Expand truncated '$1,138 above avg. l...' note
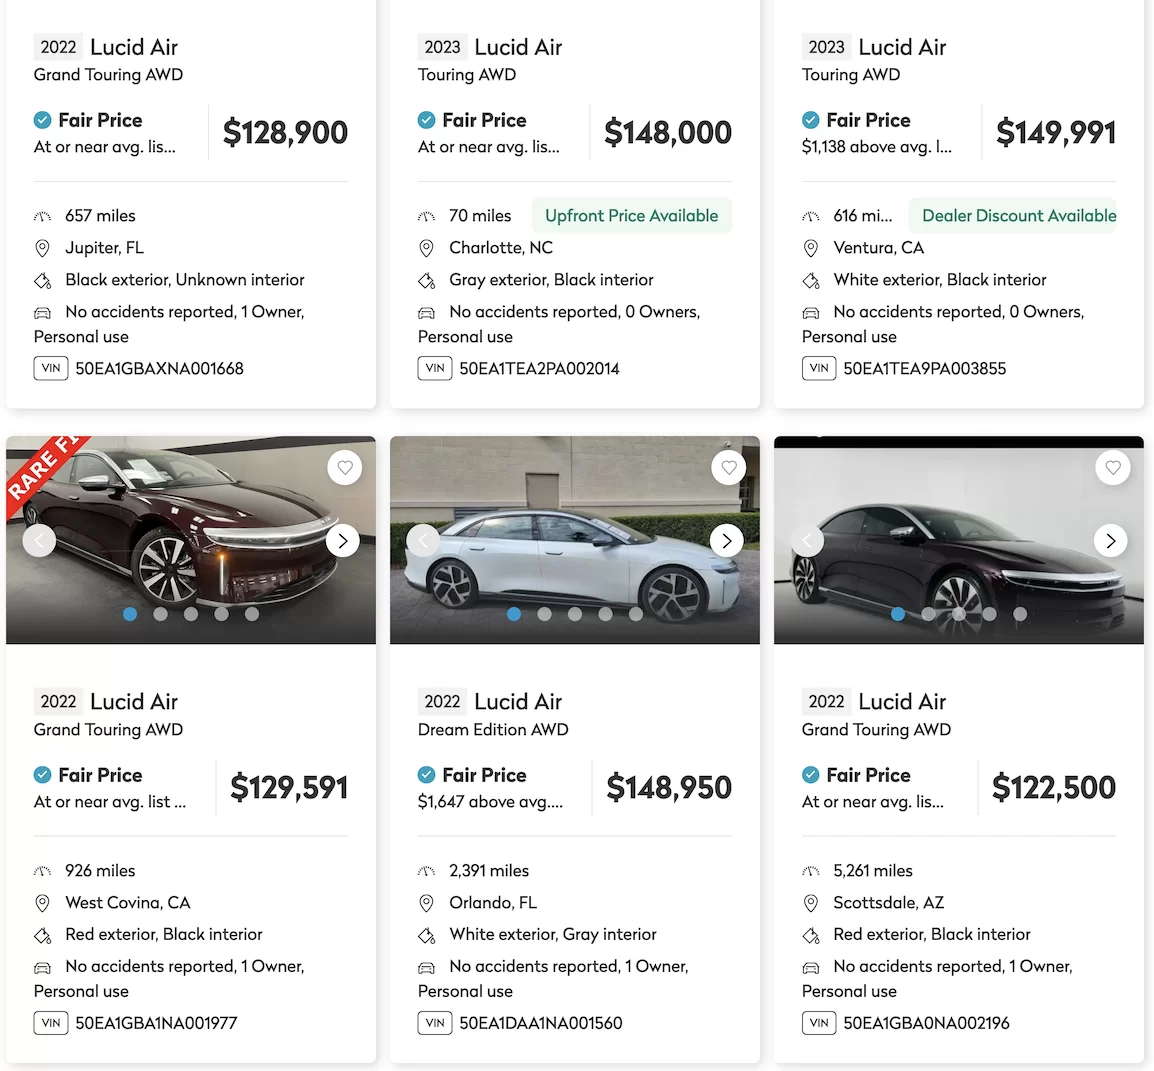Viewport: 1154px width, 1071px height. pyautogui.click(x=877, y=146)
